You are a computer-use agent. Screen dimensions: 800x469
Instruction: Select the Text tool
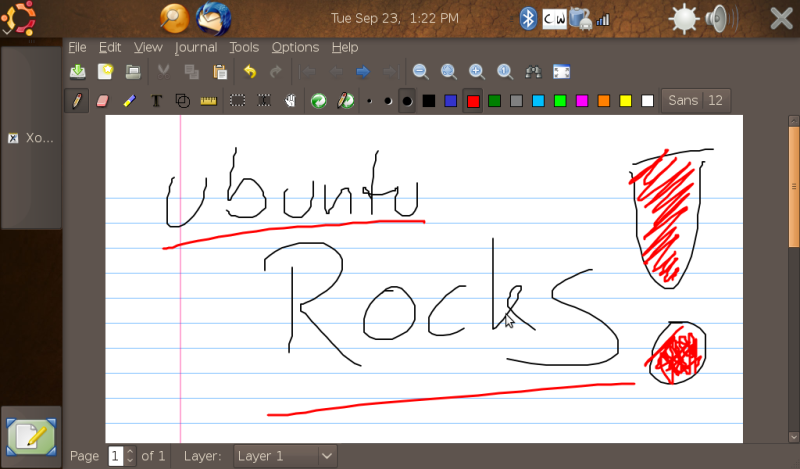pos(156,101)
